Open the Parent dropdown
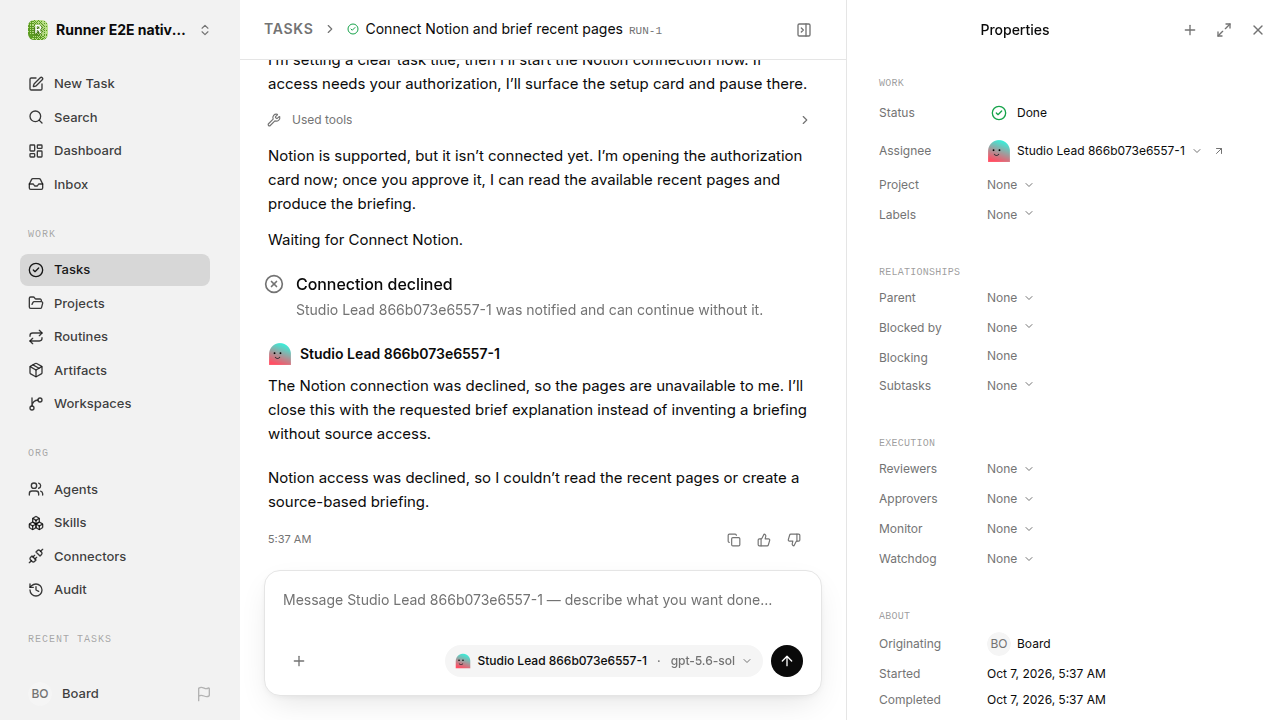Screen dimensions: 1280x720 (1010, 298)
